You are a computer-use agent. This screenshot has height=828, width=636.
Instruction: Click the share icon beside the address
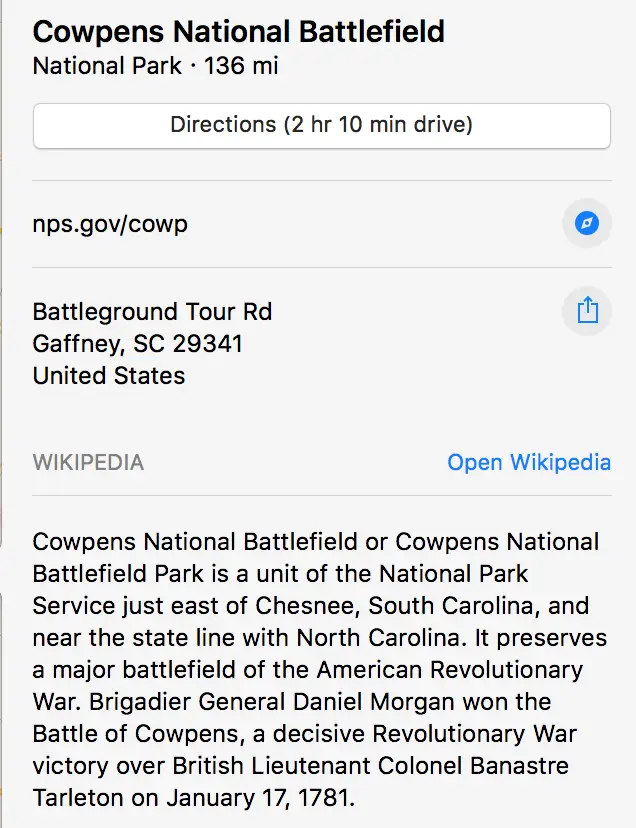coord(587,311)
